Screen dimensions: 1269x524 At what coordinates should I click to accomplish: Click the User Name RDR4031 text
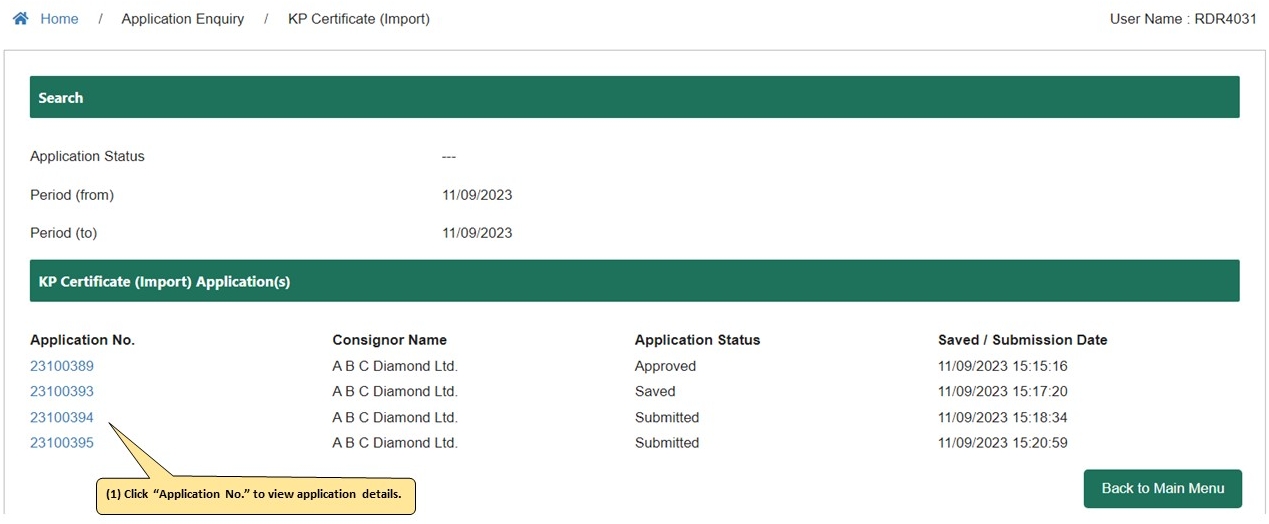(1183, 19)
